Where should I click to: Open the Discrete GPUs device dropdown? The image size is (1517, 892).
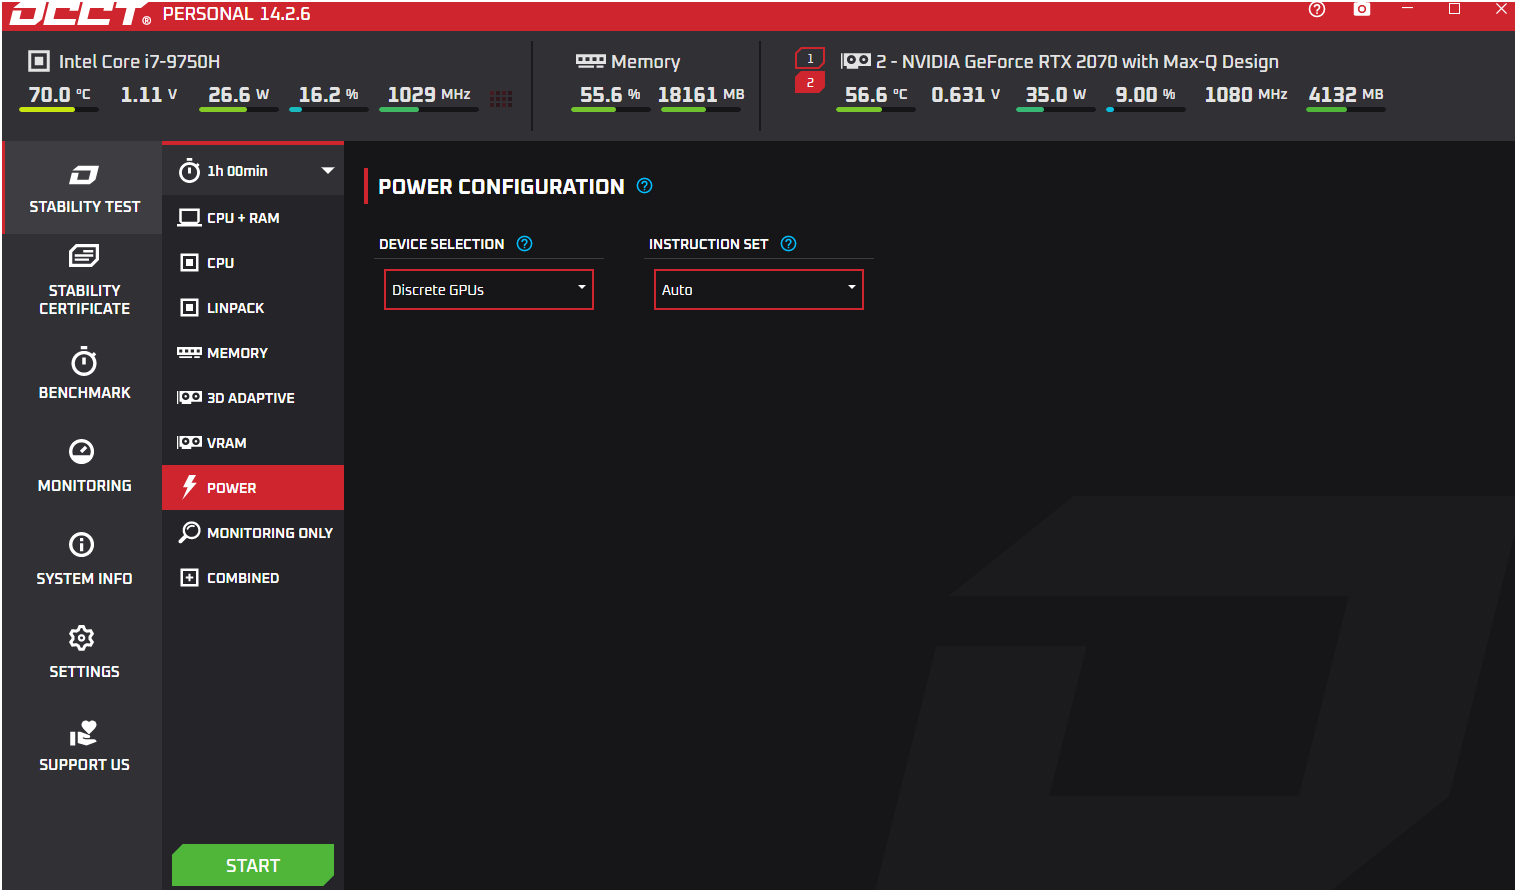489,290
